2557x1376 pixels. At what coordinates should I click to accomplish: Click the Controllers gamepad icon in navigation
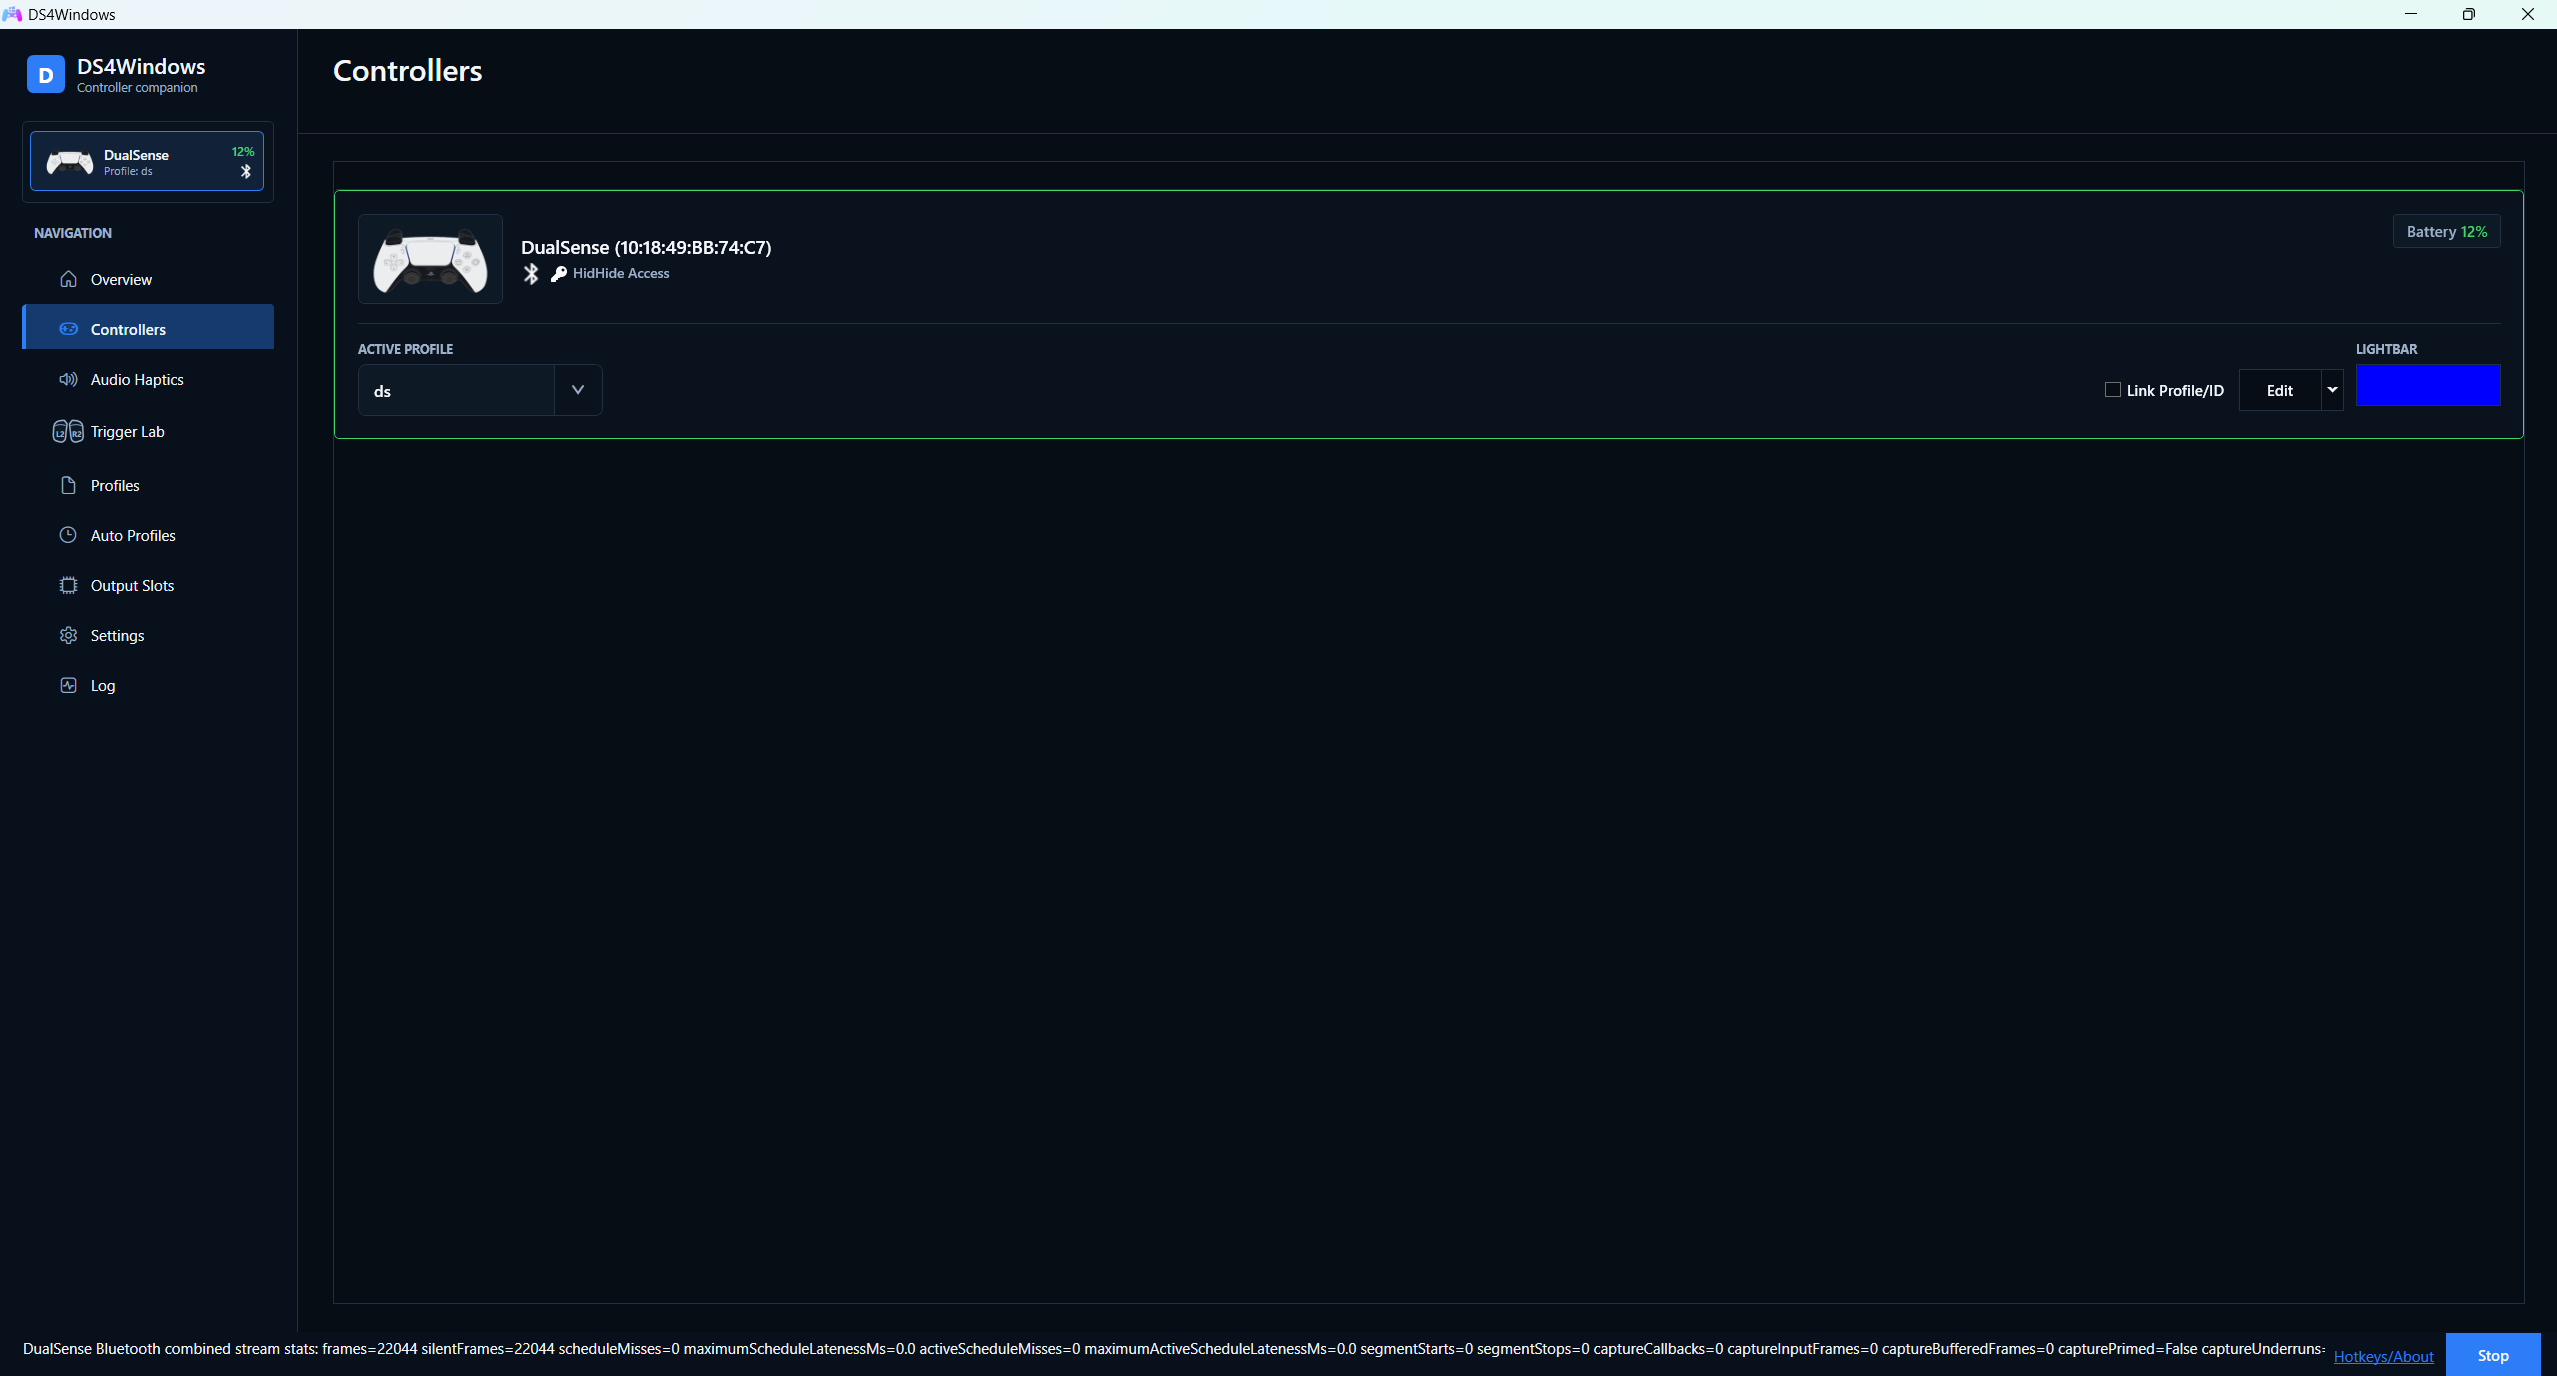(x=68, y=329)
